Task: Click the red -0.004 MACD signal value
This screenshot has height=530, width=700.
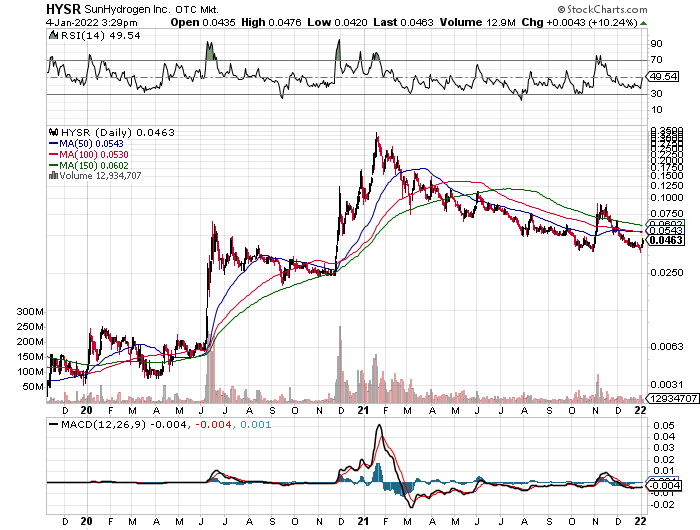Action: 212,425
